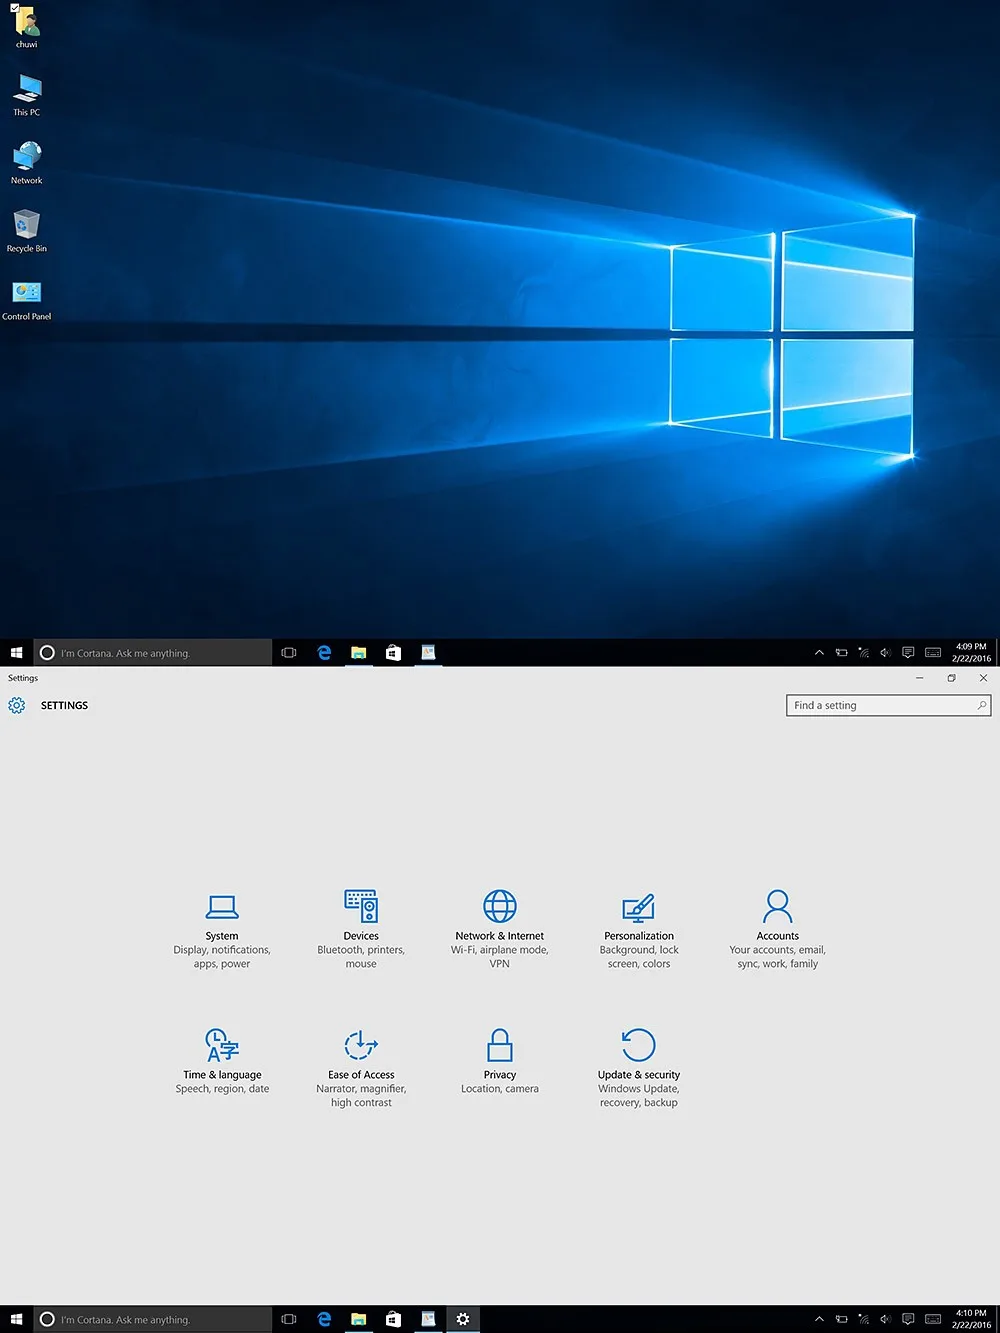Launch Edge from the upper taskbar
The width and height of the screenshot is (1000, 1333).
coord(324,653)
